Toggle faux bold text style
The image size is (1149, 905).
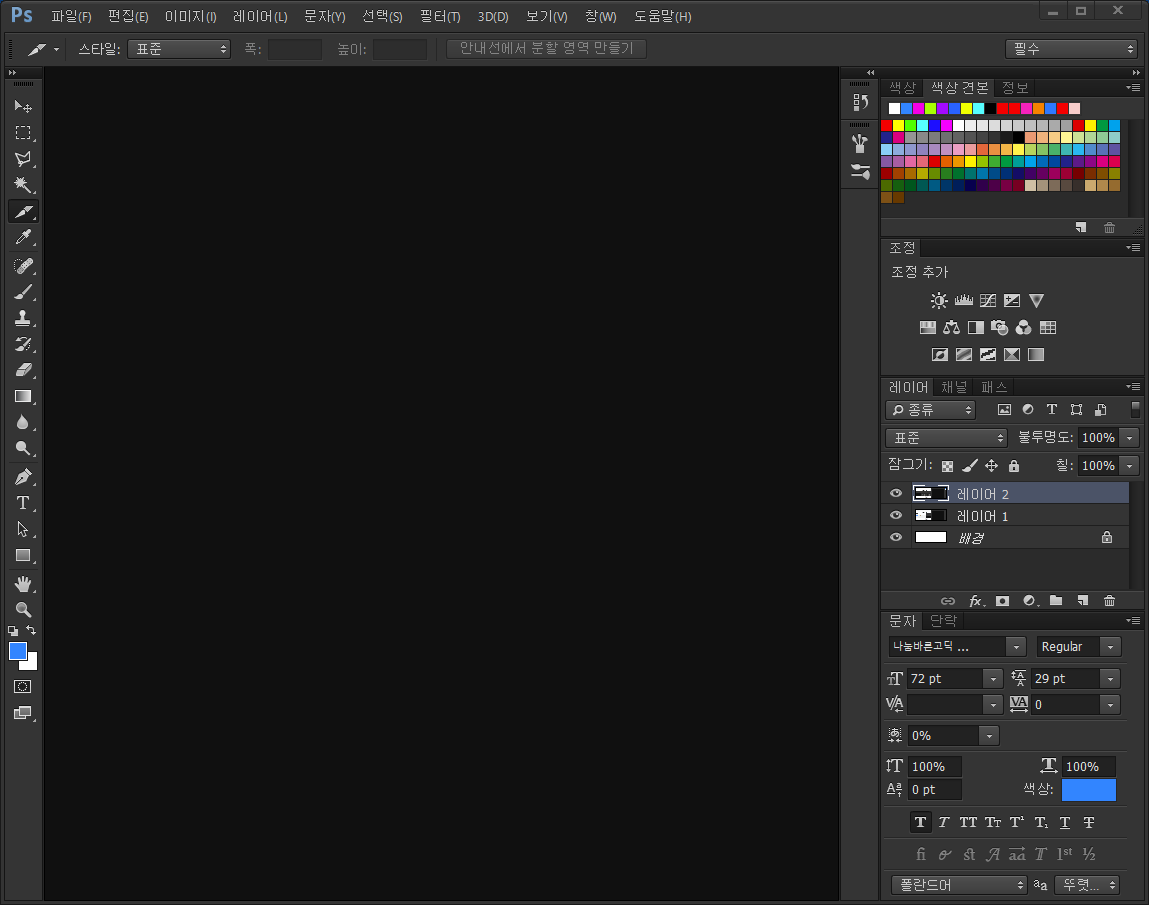[920, 822]
